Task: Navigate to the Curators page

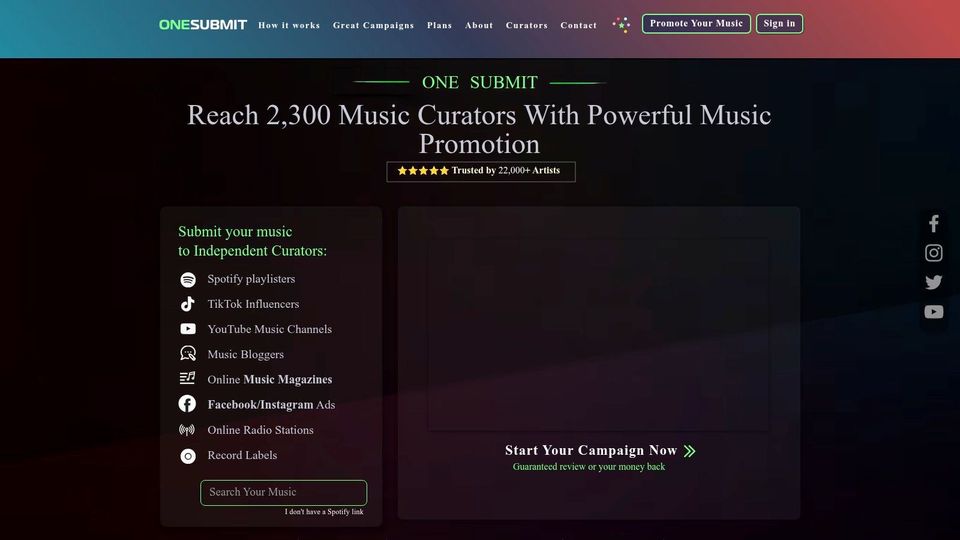Action: click(527, 25)
